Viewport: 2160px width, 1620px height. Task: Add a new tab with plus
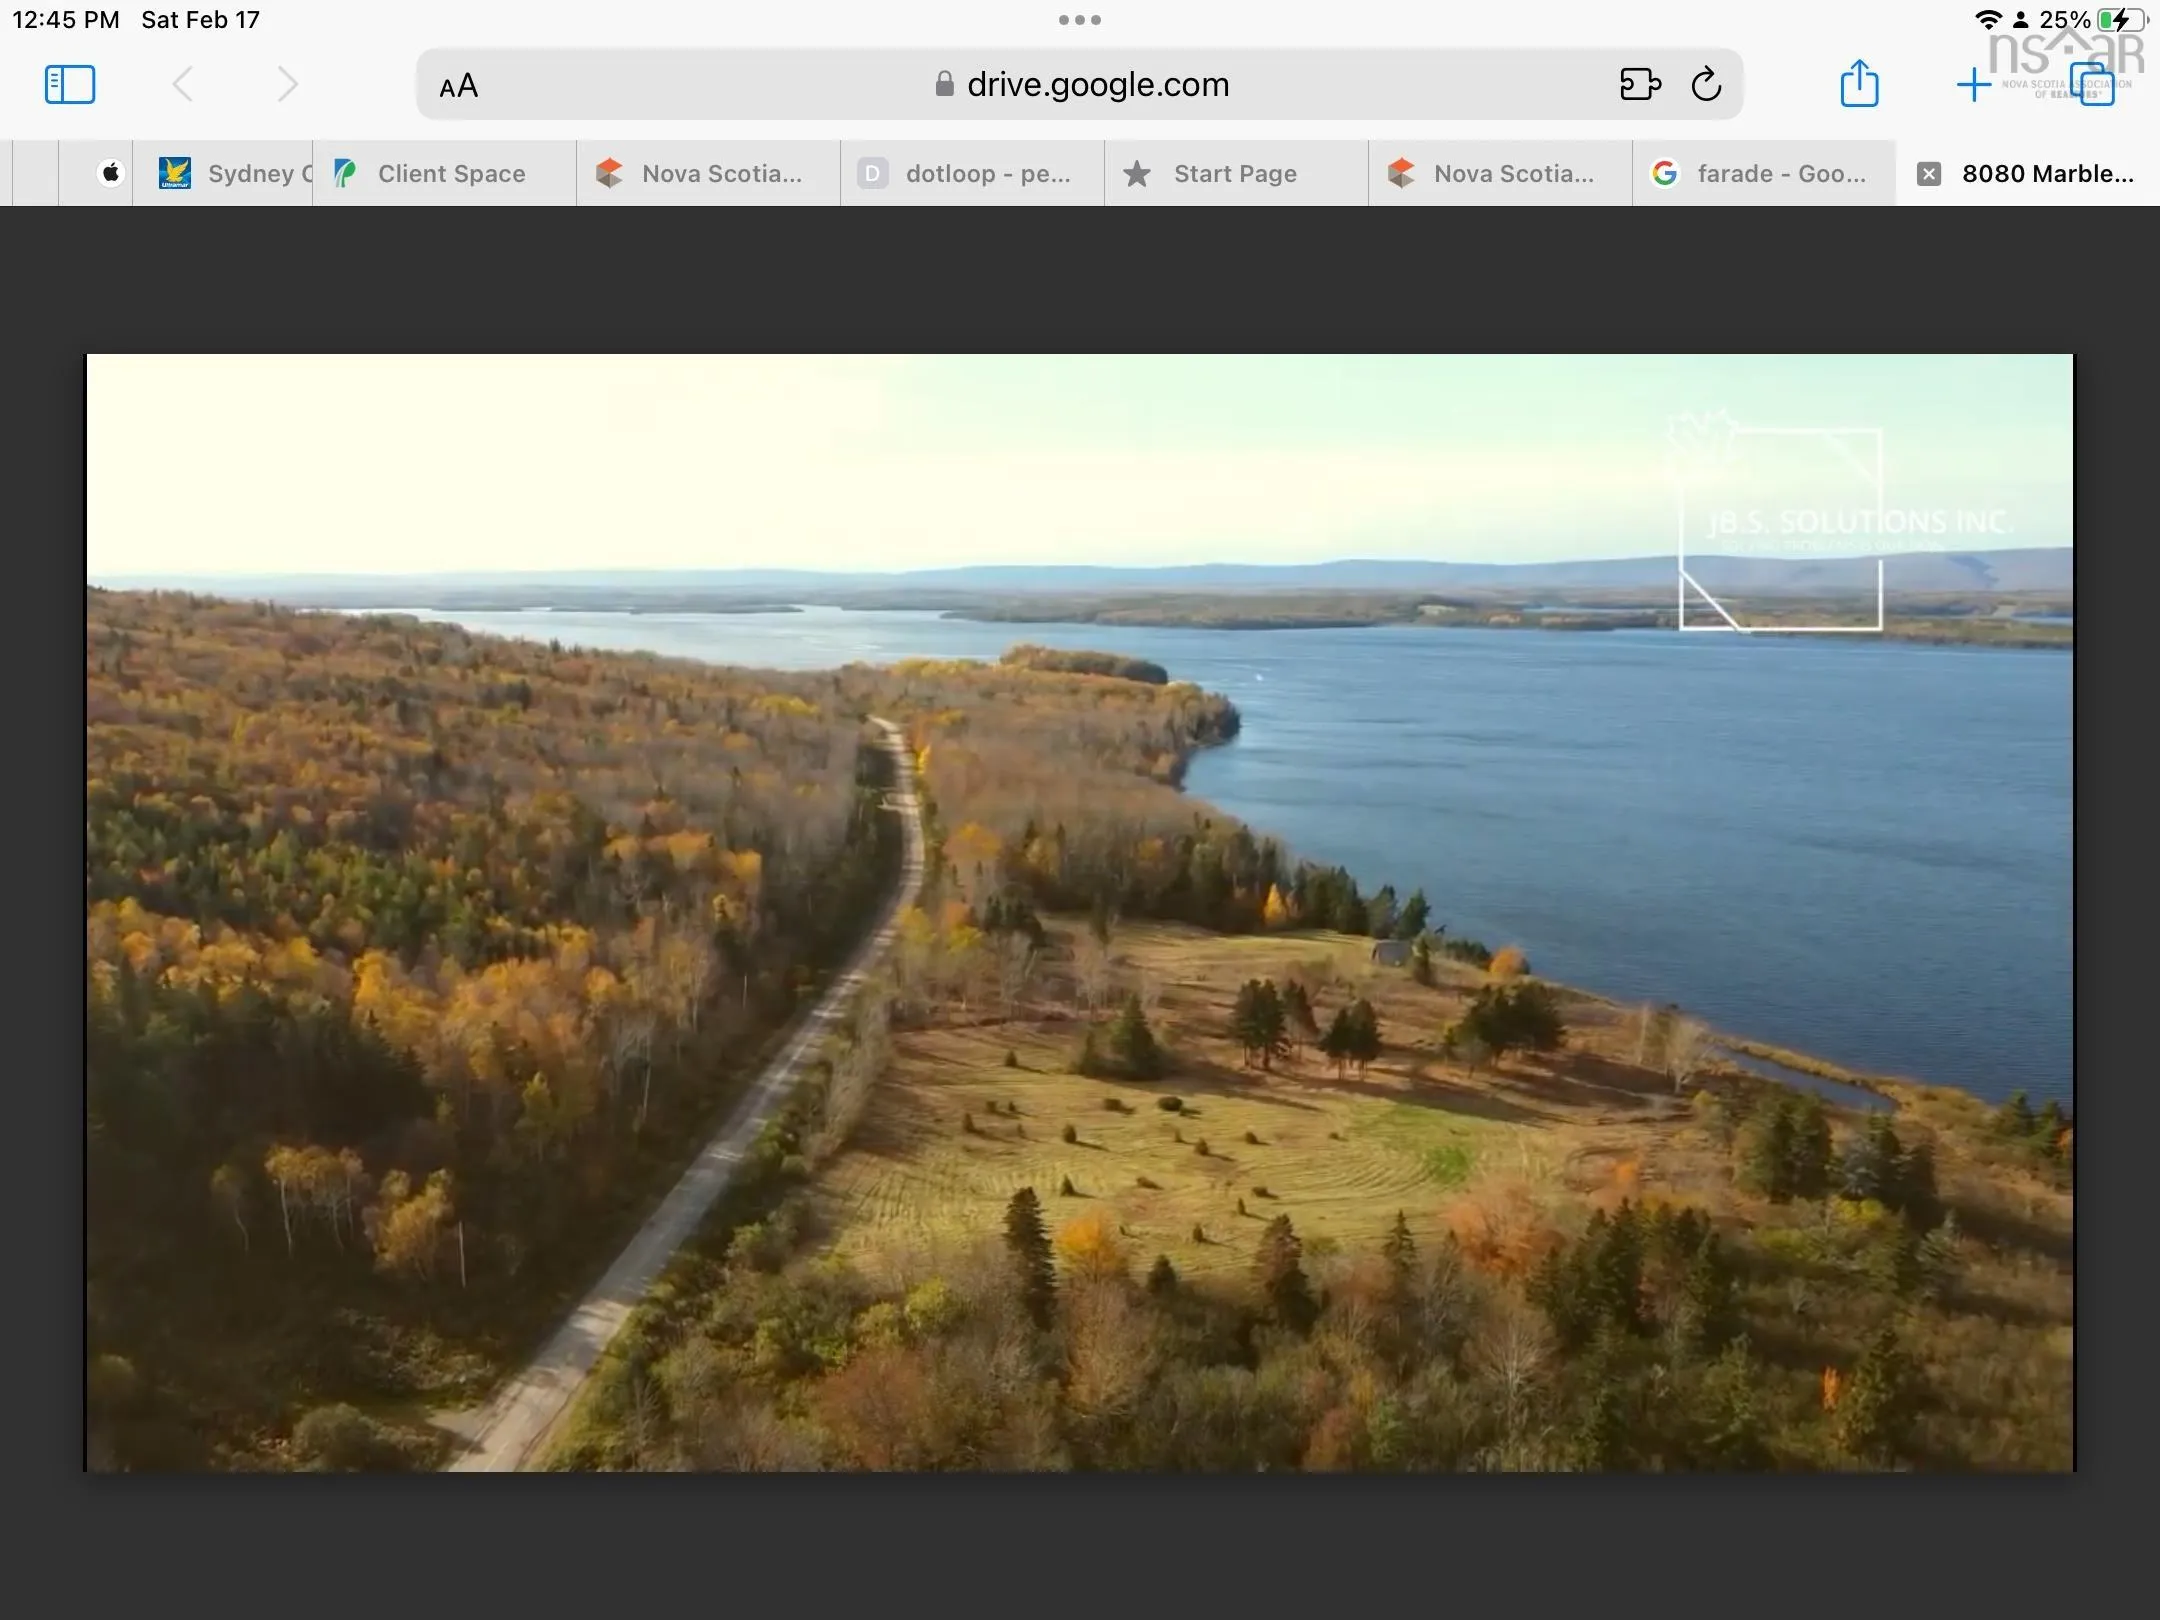(1973, 84)
